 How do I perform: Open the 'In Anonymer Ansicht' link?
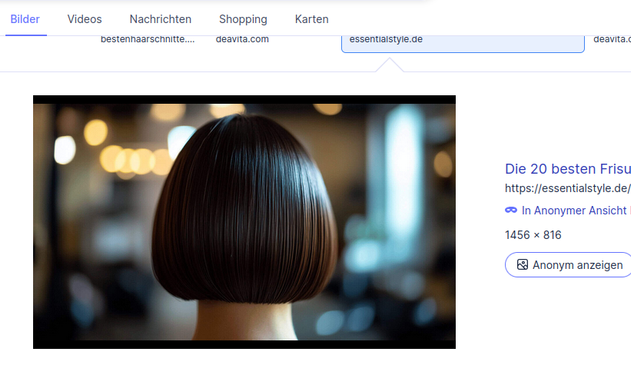coord(574,210)
